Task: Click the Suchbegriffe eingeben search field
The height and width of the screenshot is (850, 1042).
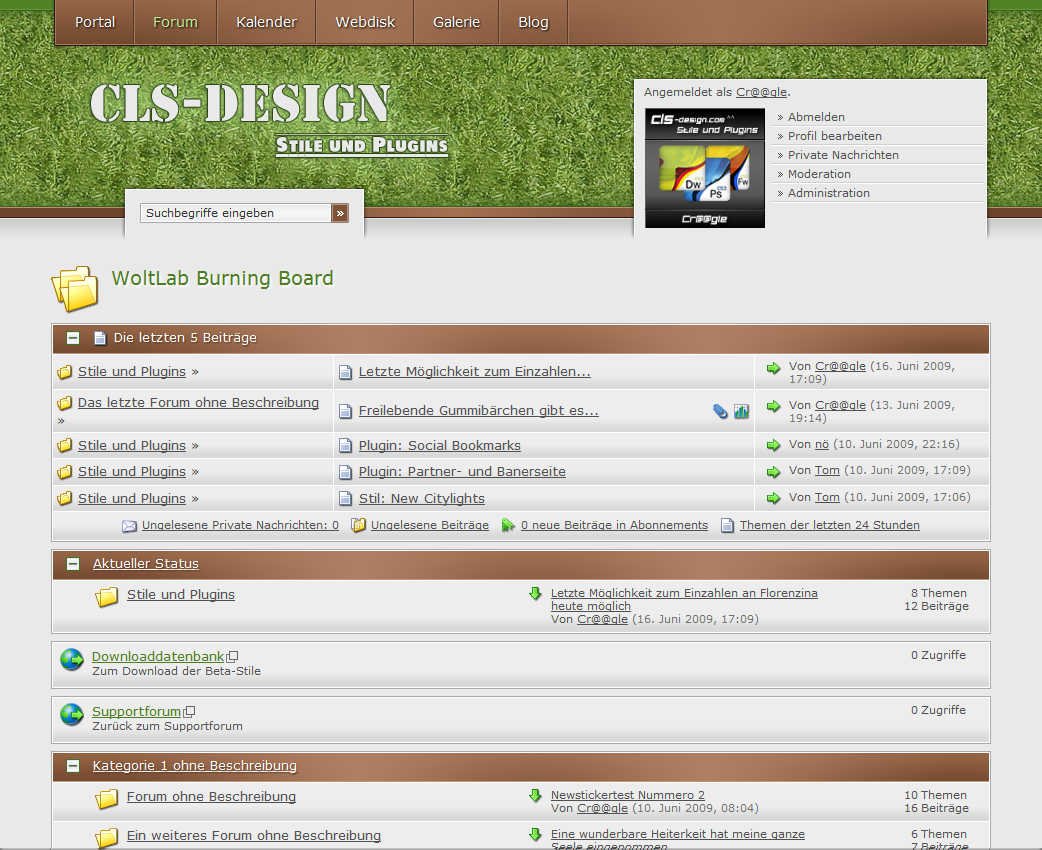Action: tap(236, 213)
